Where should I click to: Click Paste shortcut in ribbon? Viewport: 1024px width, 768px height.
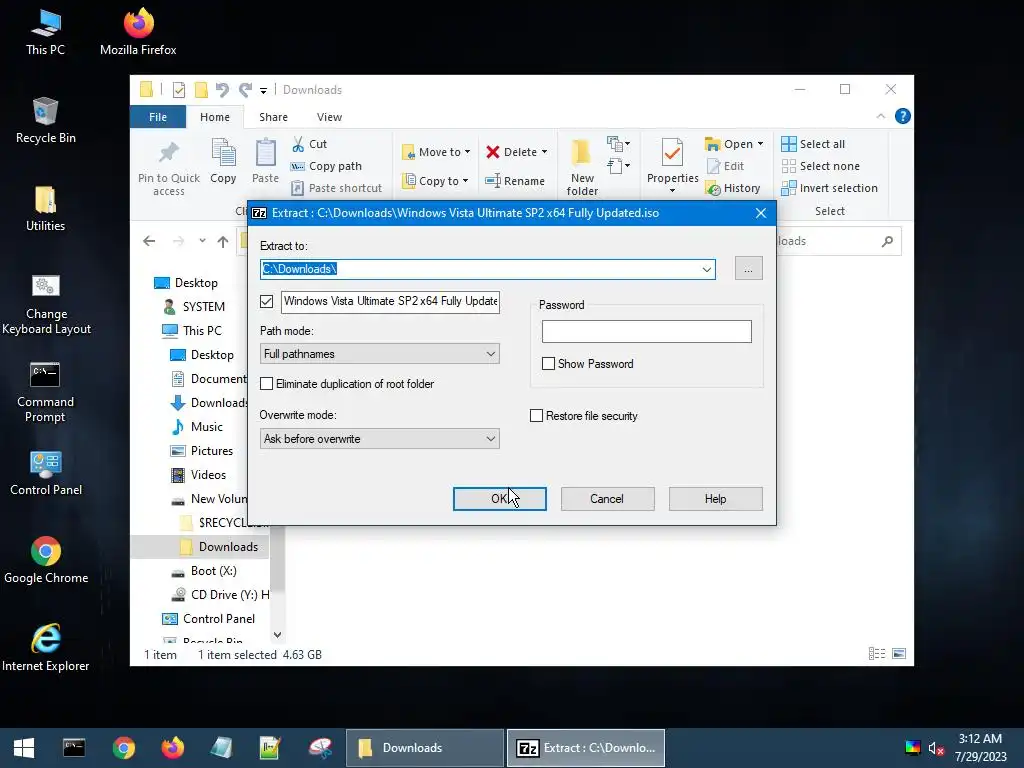click(x=336, y=188)
